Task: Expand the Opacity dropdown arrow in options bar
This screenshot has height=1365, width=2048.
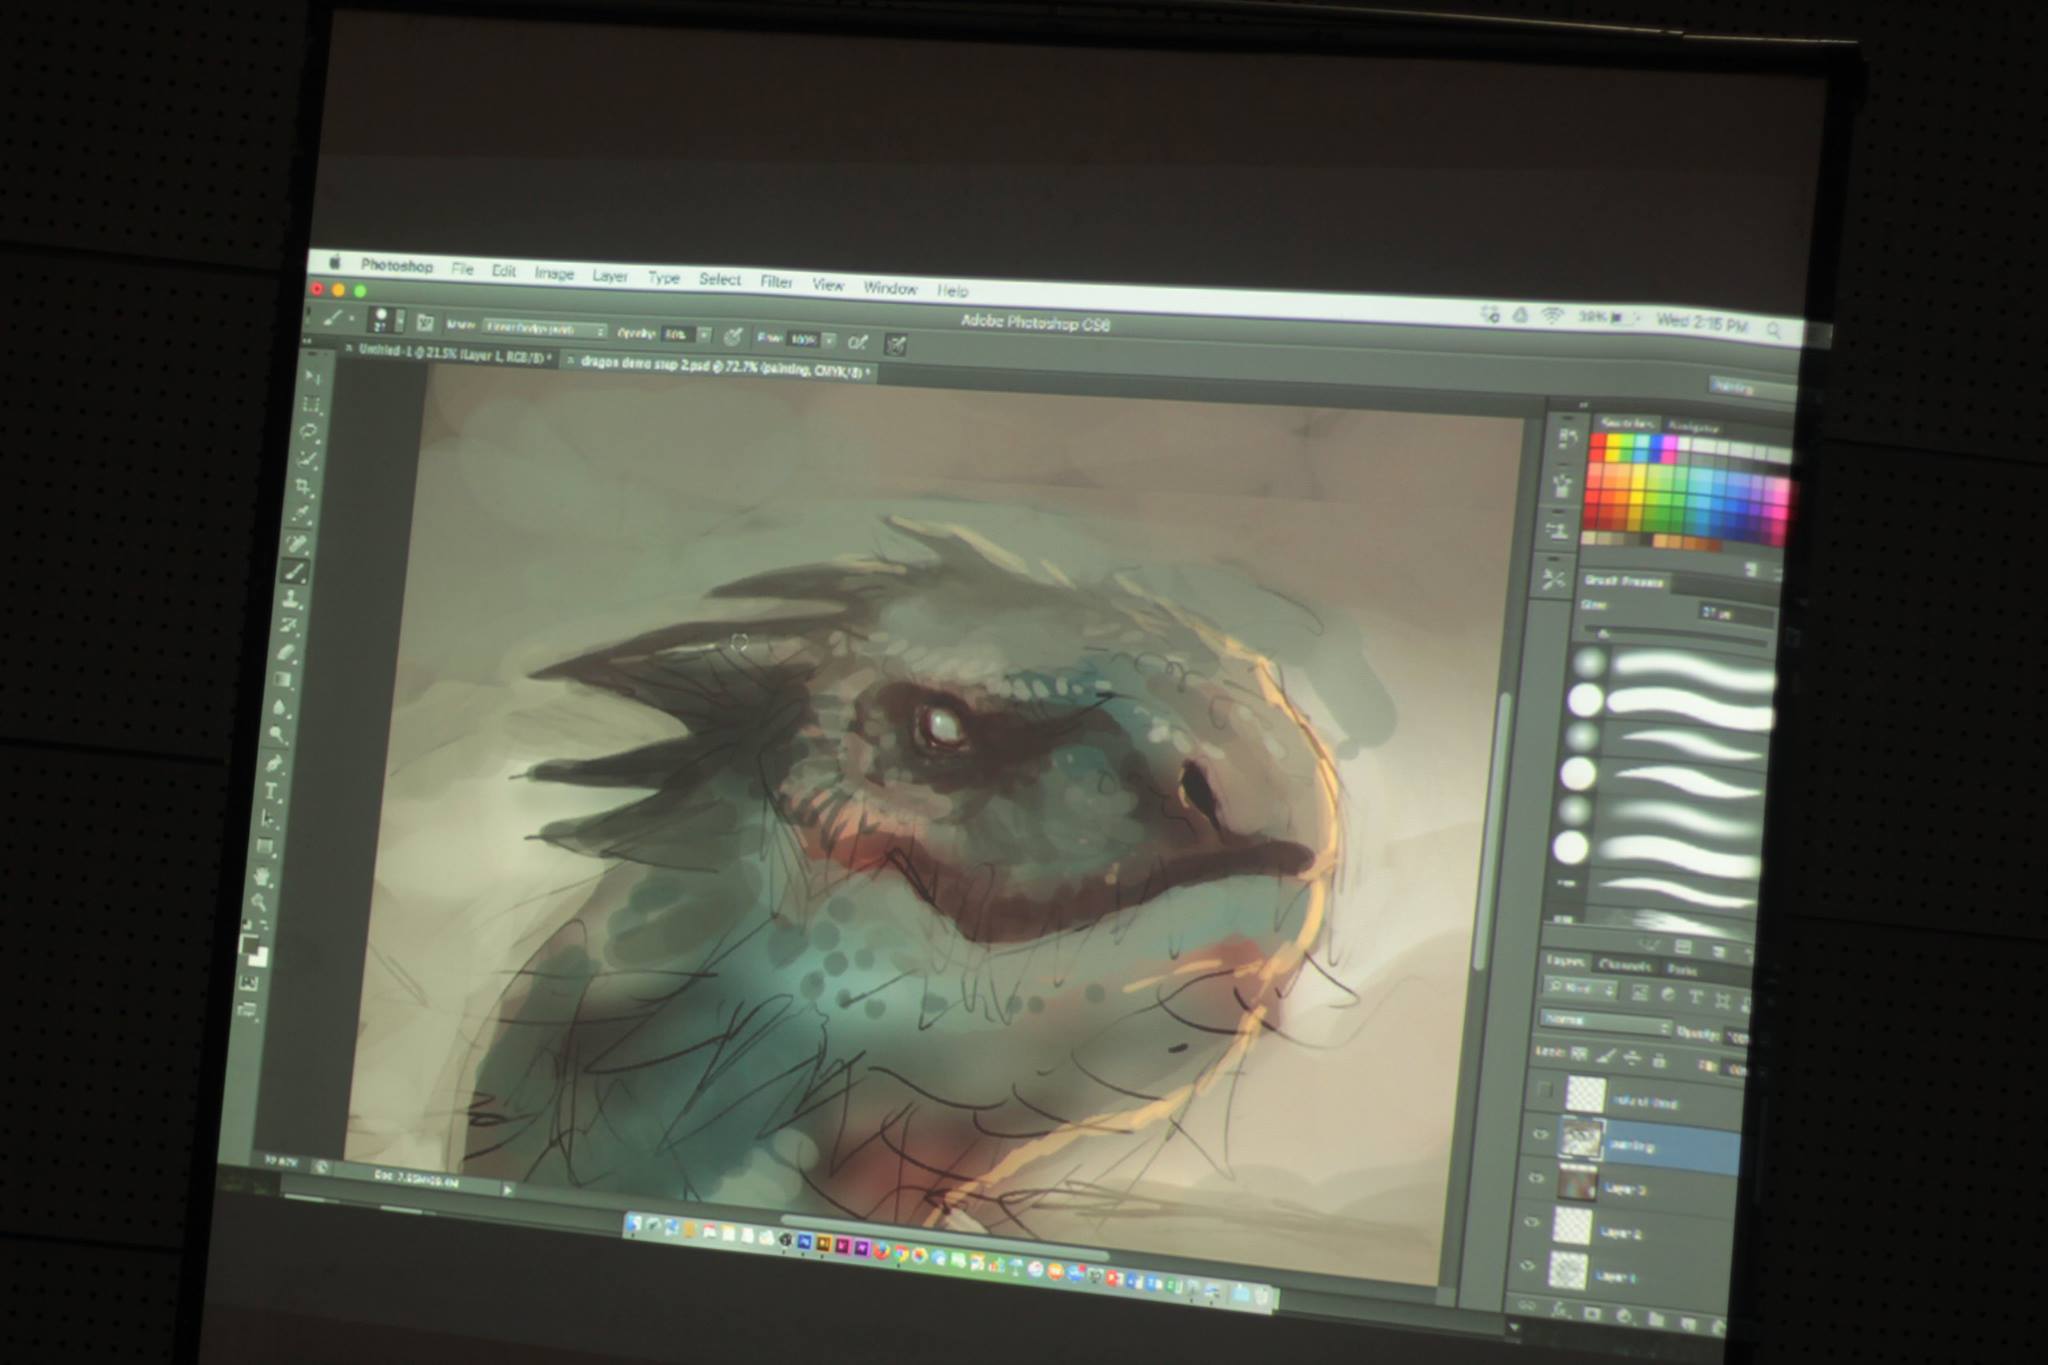Action: click(704, 335)
